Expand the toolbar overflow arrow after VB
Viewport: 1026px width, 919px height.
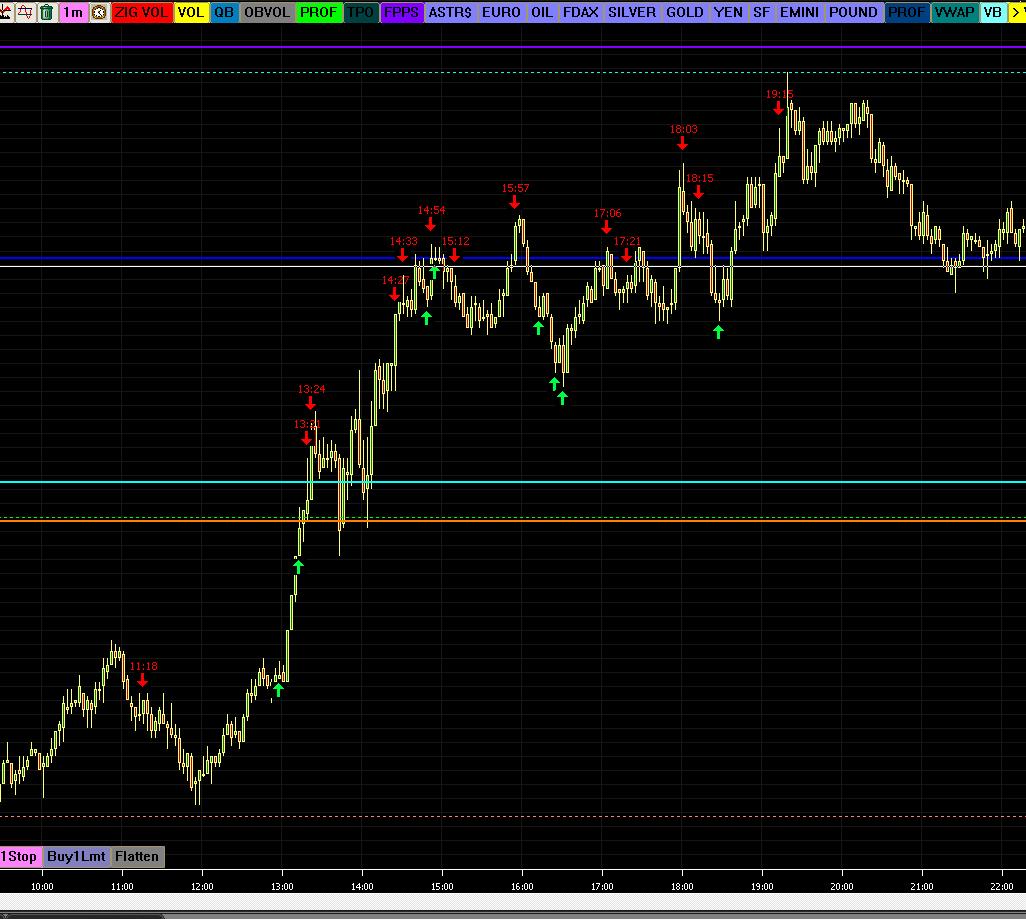tap(1016, 12)
